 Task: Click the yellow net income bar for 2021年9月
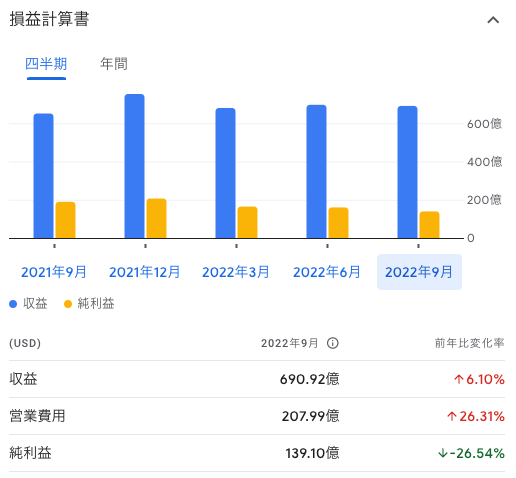pos(65,220)
